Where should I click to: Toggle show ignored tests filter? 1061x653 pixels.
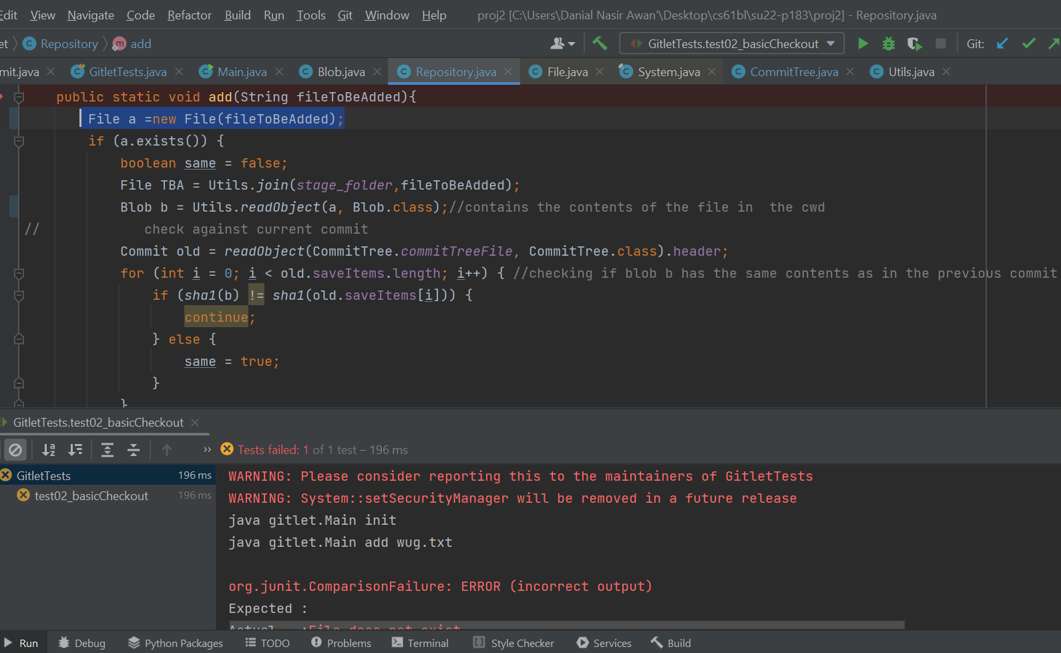tap(15, 450)
